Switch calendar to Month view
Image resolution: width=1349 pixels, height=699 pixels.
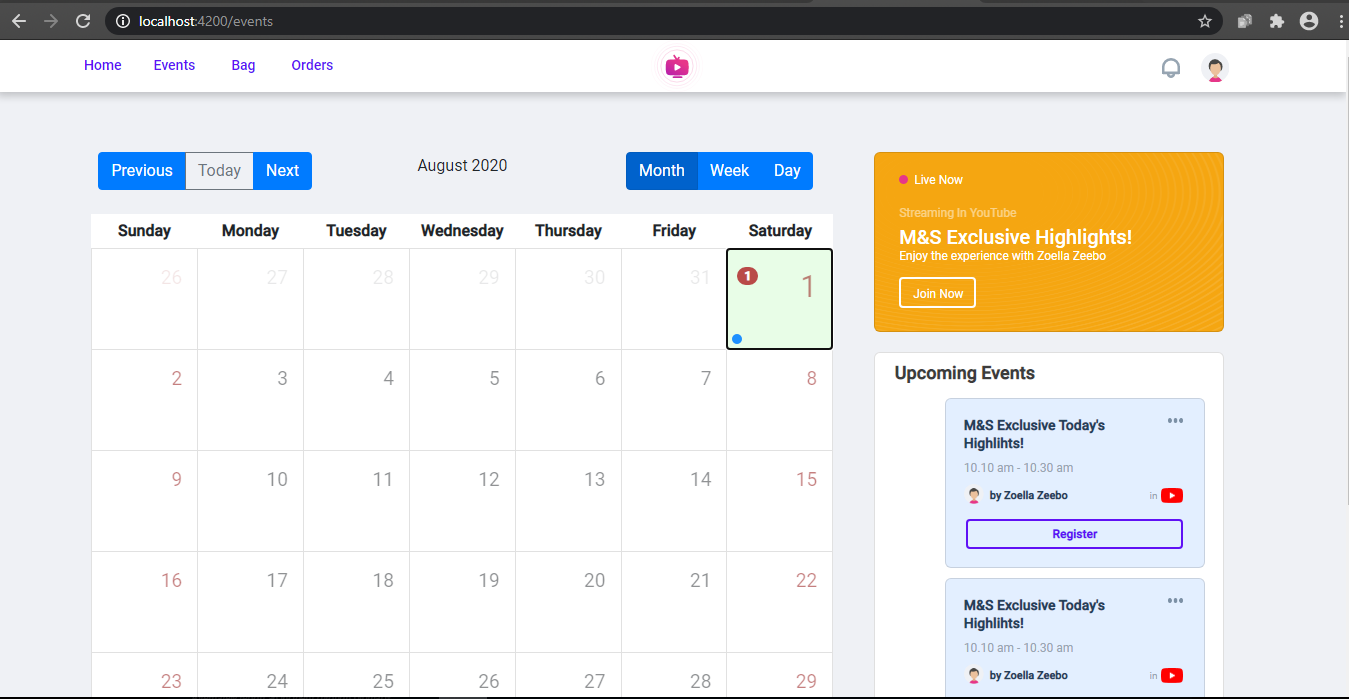(x=662, y=171)
